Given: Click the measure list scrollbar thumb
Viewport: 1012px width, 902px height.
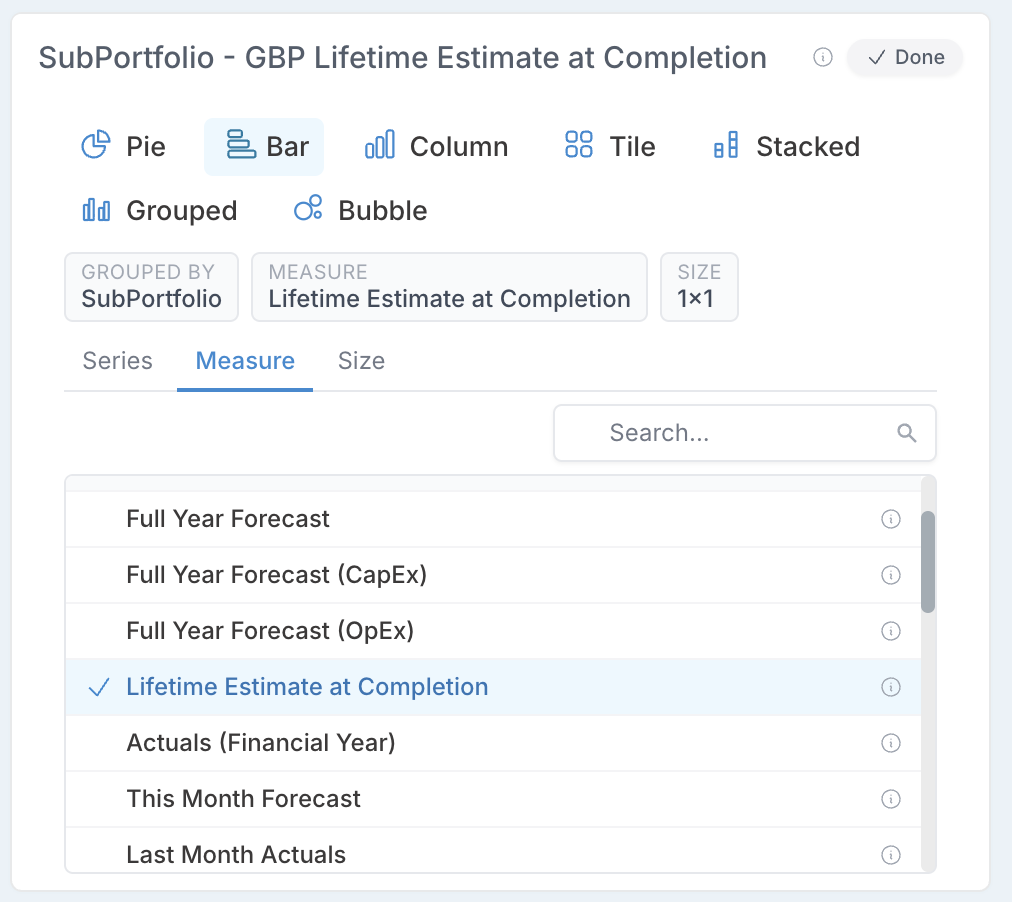Looking at the screenshot, I should [x=928, y=562].
